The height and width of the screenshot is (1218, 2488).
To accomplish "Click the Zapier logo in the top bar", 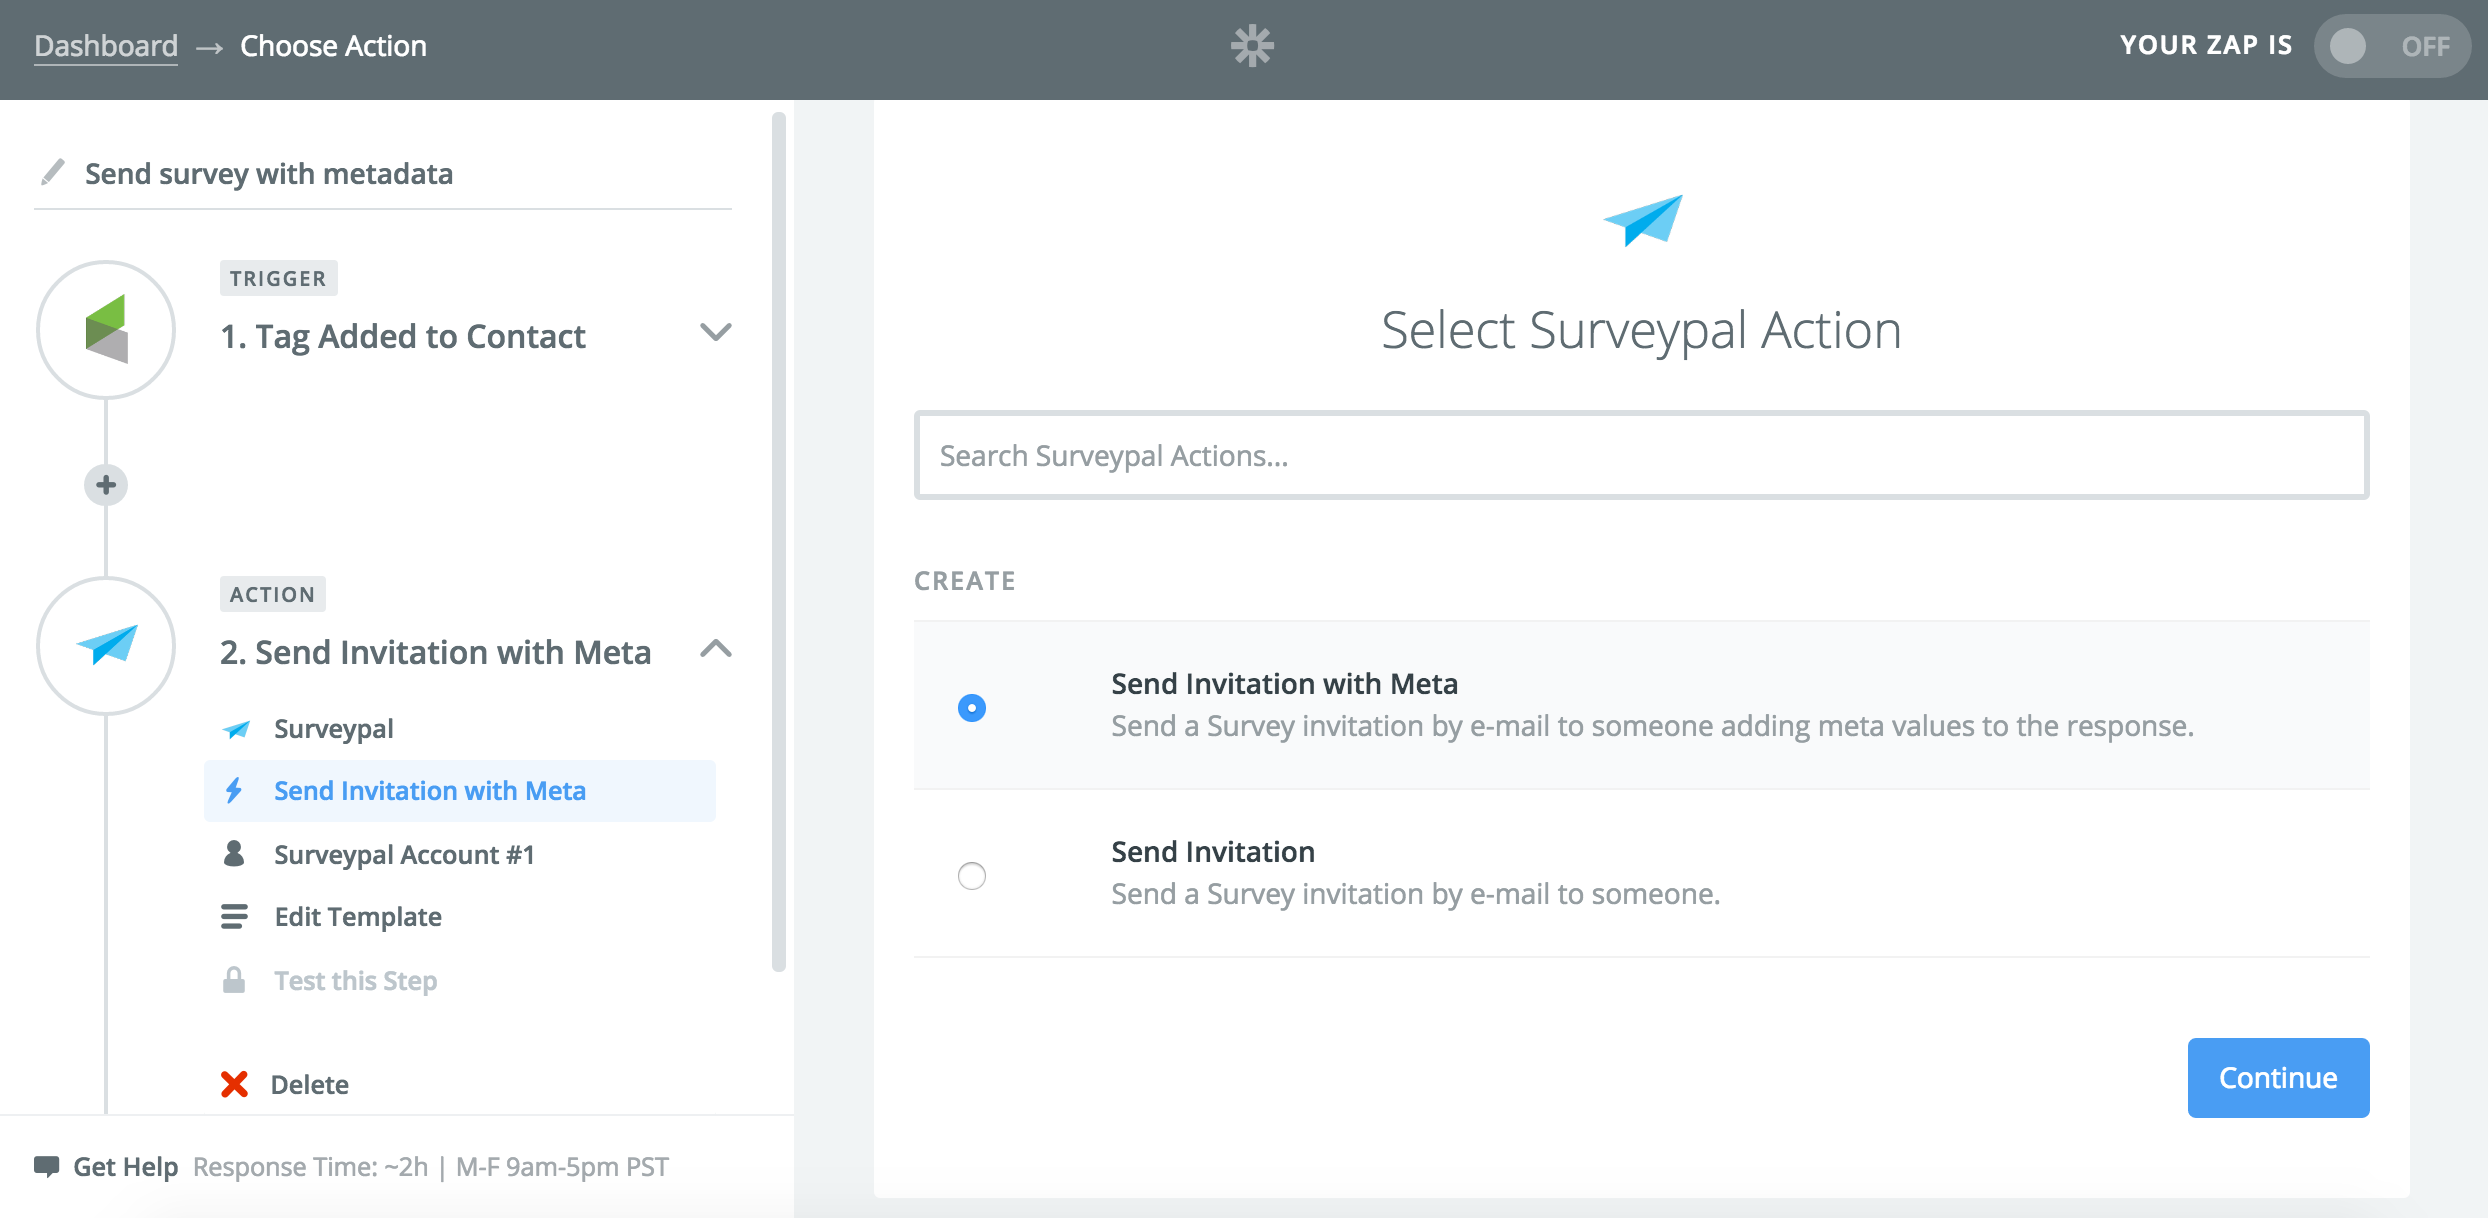I will click(x=1253, y=46).
